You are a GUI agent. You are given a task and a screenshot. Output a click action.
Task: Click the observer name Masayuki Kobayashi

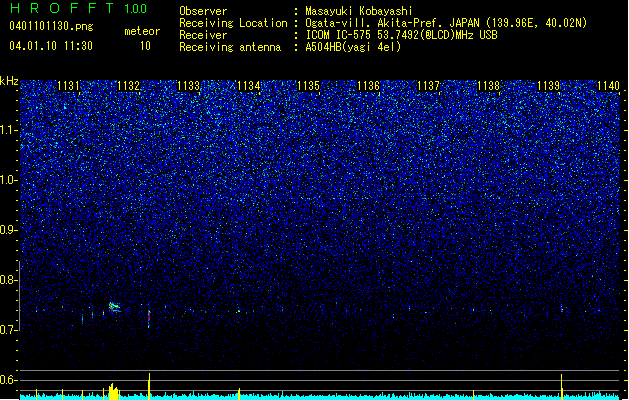(x=359, y=11)
